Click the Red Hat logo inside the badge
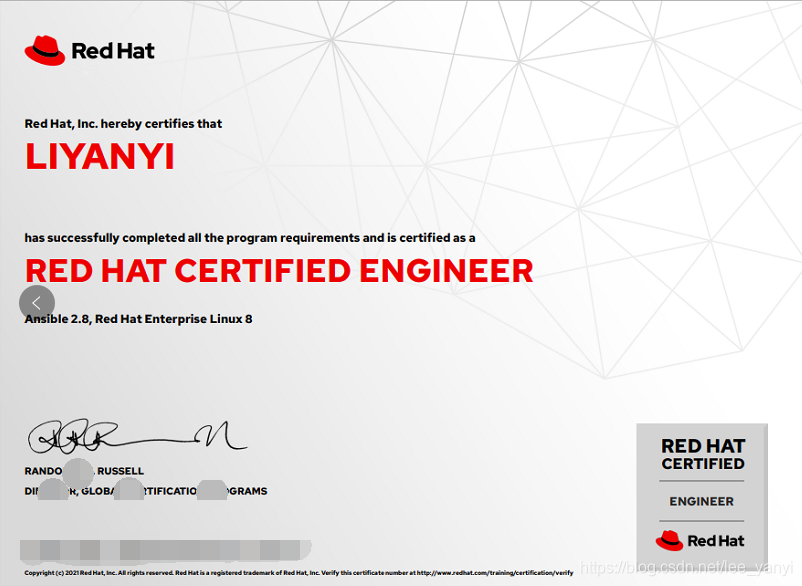Viewport: 802px width, 586px height. 700,540
